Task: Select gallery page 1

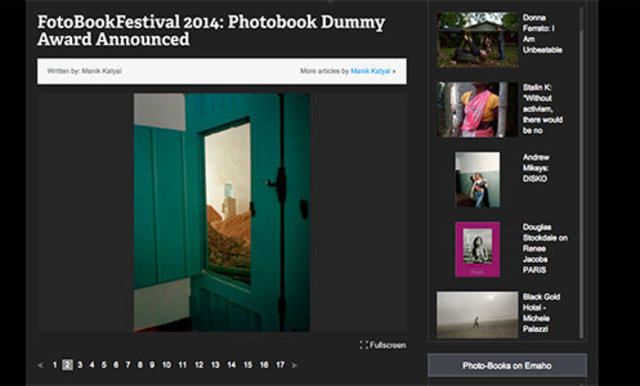Action: (x=55, y=365)
